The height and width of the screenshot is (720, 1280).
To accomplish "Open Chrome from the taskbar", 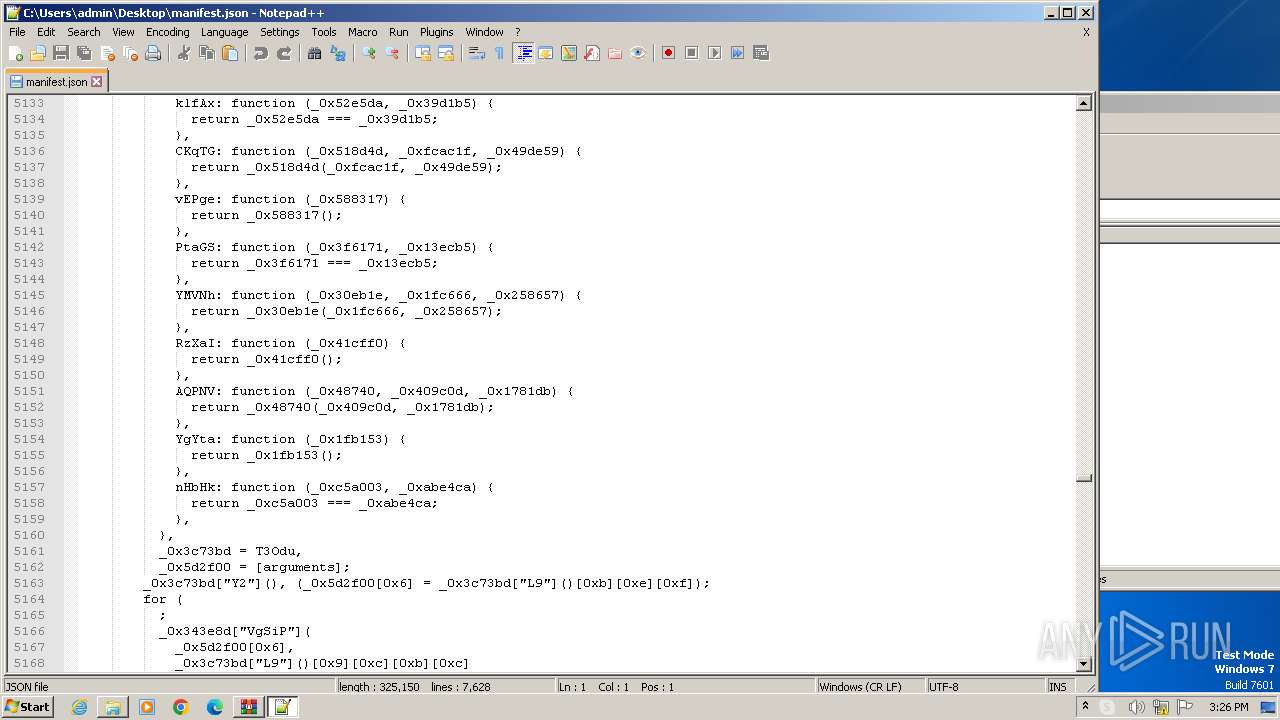I will (181, 707).
